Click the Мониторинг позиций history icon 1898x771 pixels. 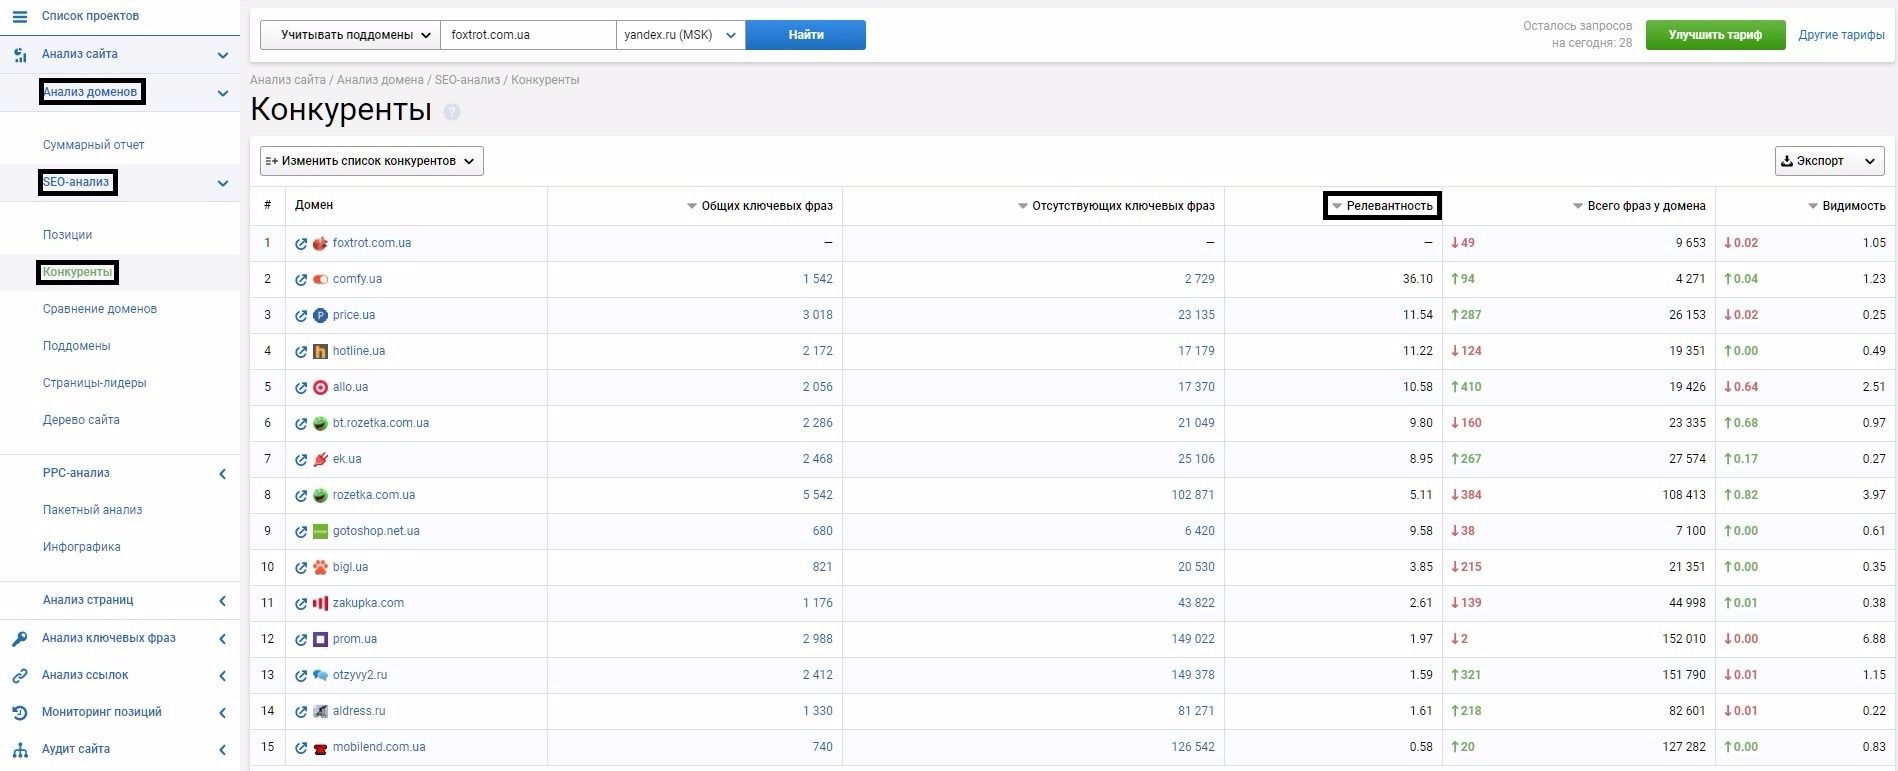[20, 713]
